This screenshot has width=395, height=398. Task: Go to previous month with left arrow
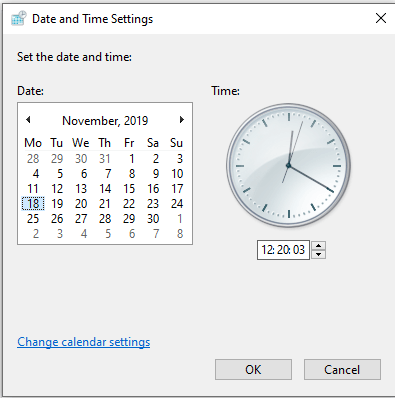[x=28, y=119]
